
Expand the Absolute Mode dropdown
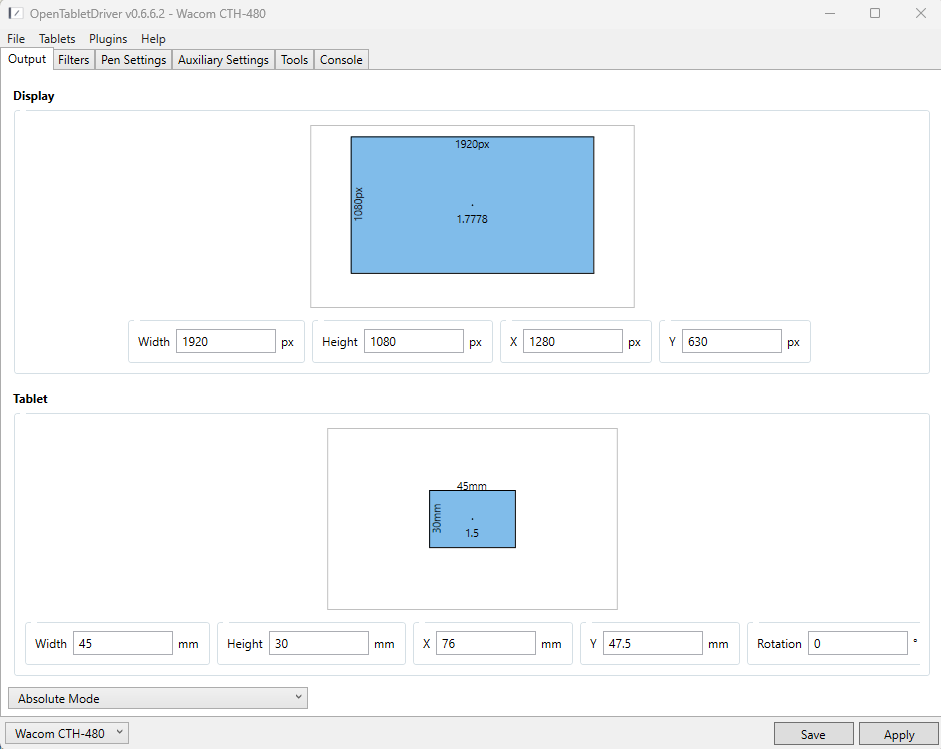tap(157, 698)
